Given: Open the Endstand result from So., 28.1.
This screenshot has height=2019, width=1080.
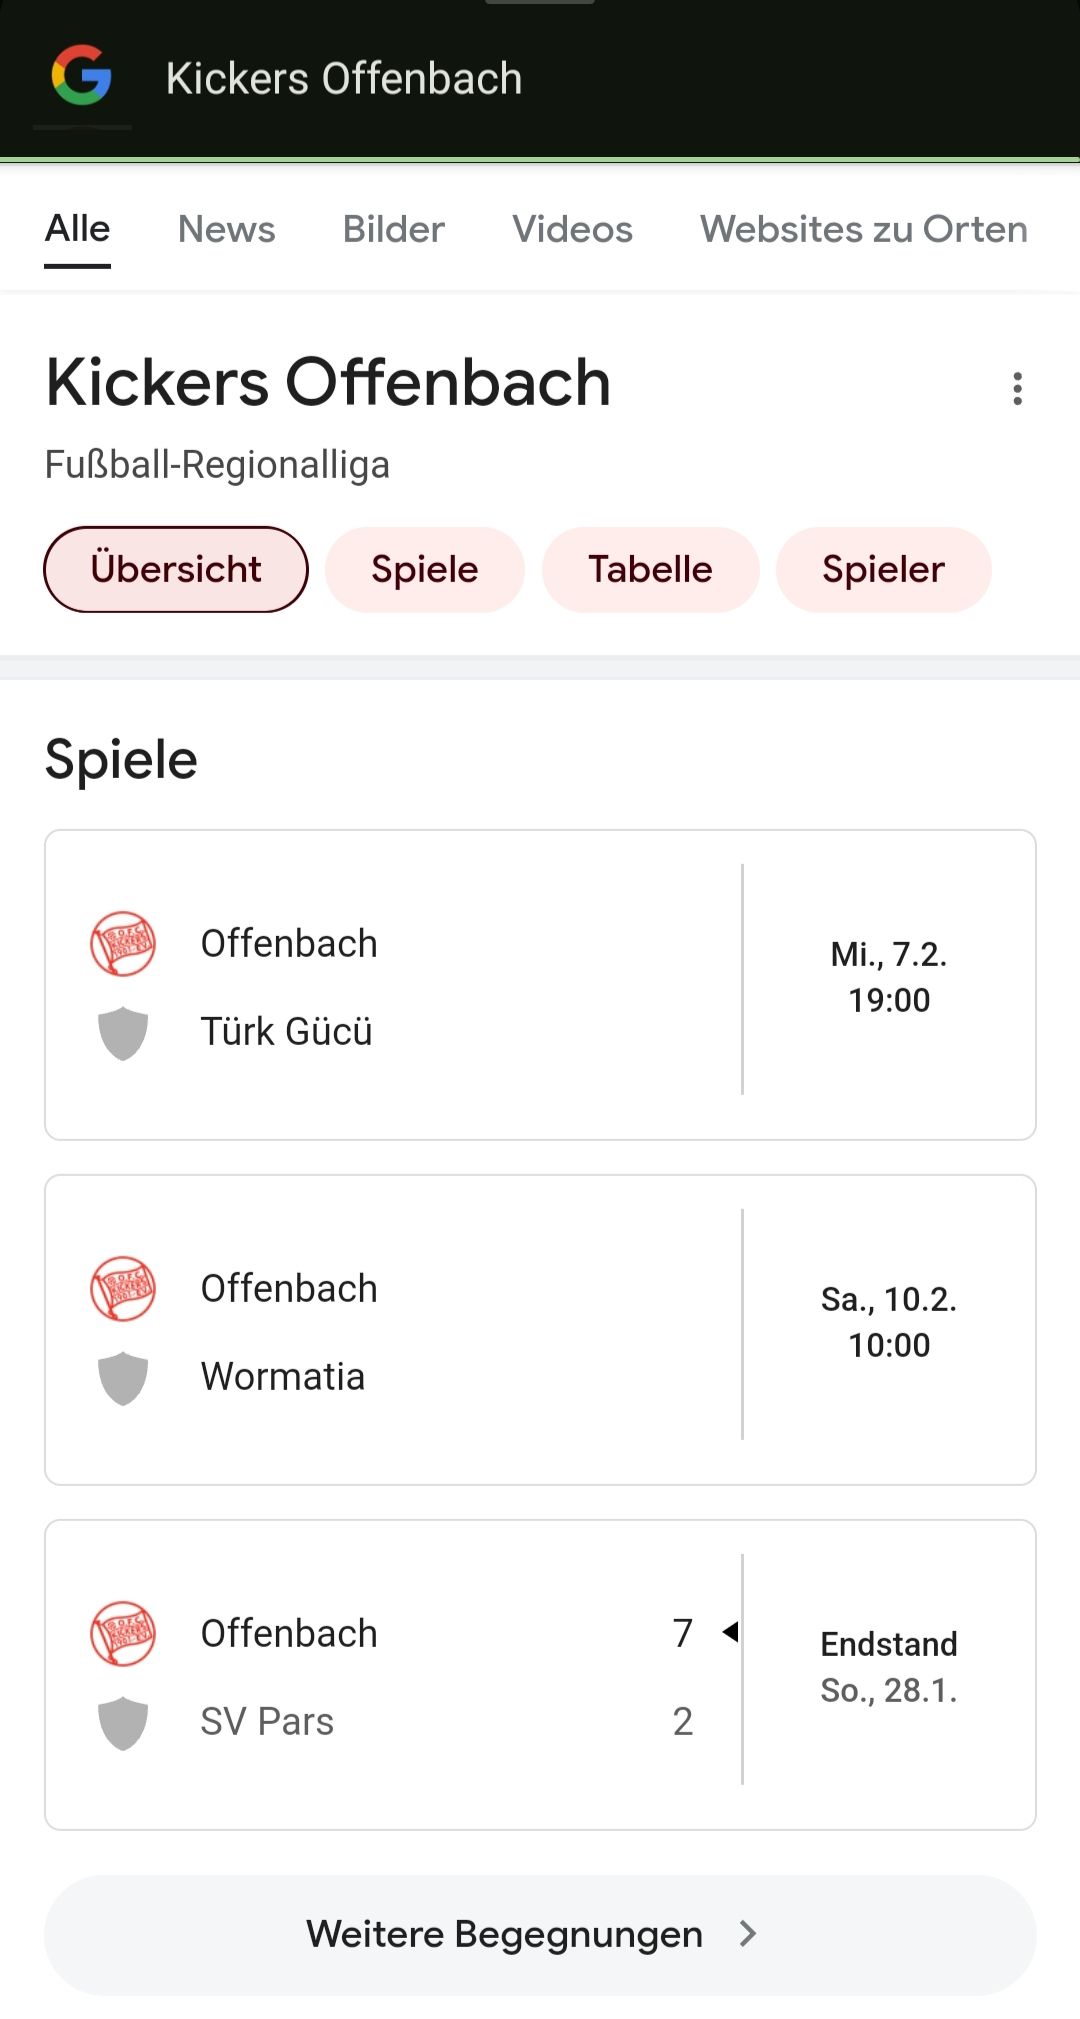Looking at the screenshot, I should (x=889, y=1667).
